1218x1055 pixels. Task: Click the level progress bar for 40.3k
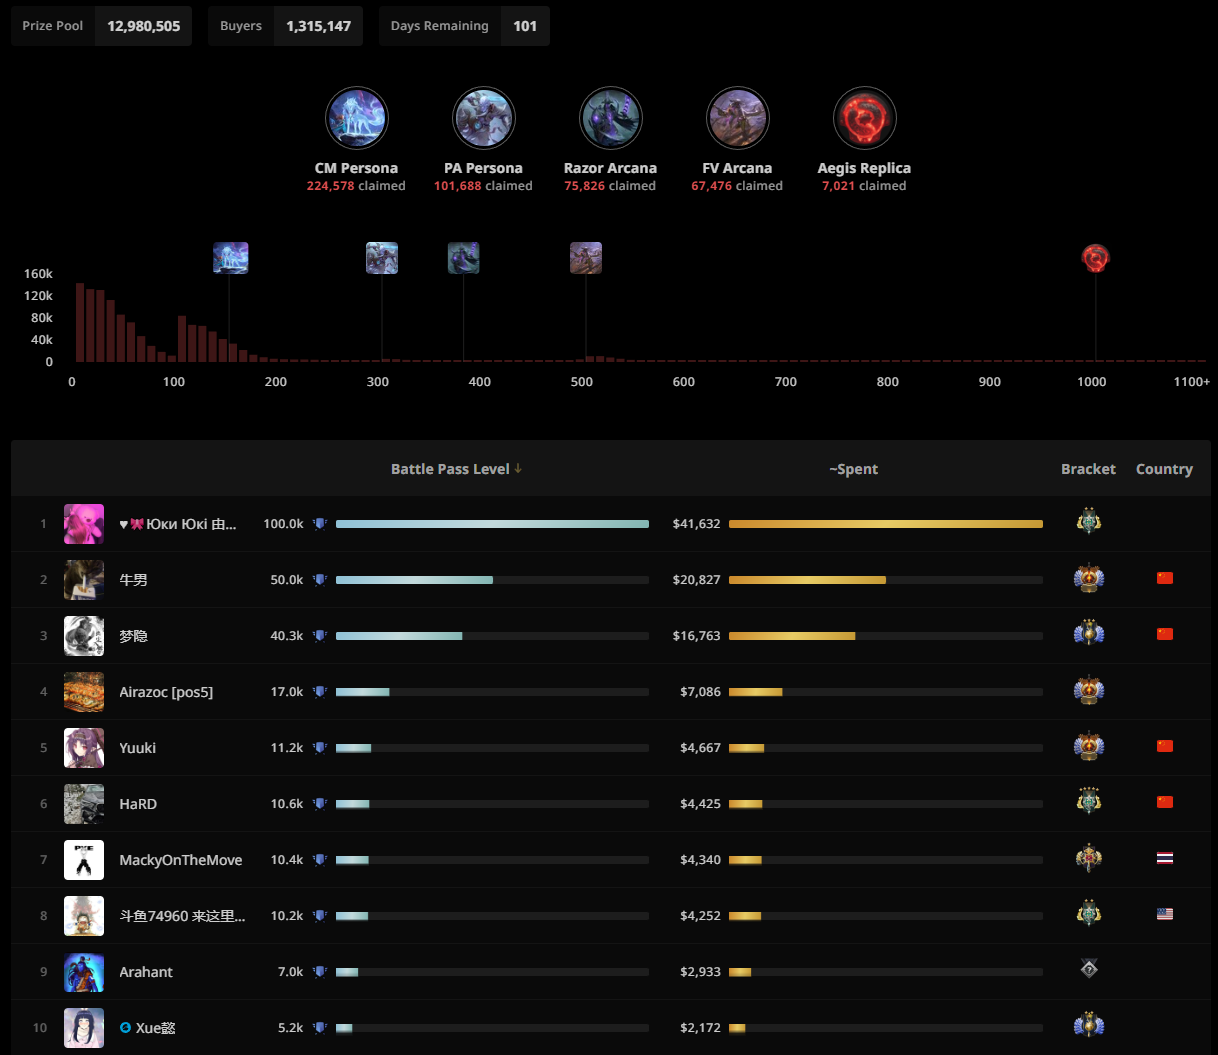[492, 636]
